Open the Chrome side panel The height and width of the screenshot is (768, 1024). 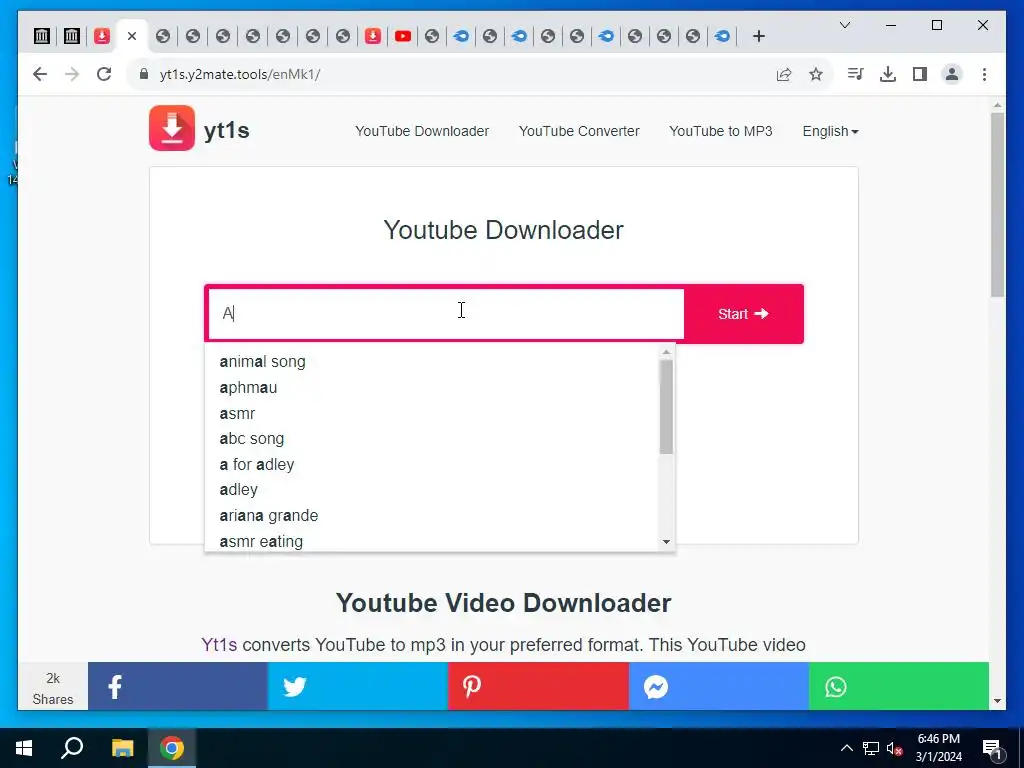pyautogui.click(x=920, y=74)
